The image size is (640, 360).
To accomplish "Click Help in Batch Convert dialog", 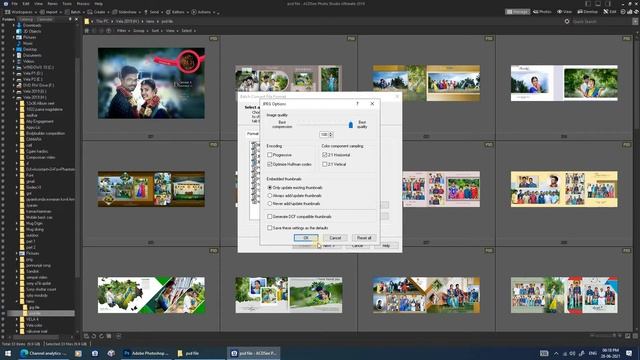I will pyautogui.click(x=386, y=246).
